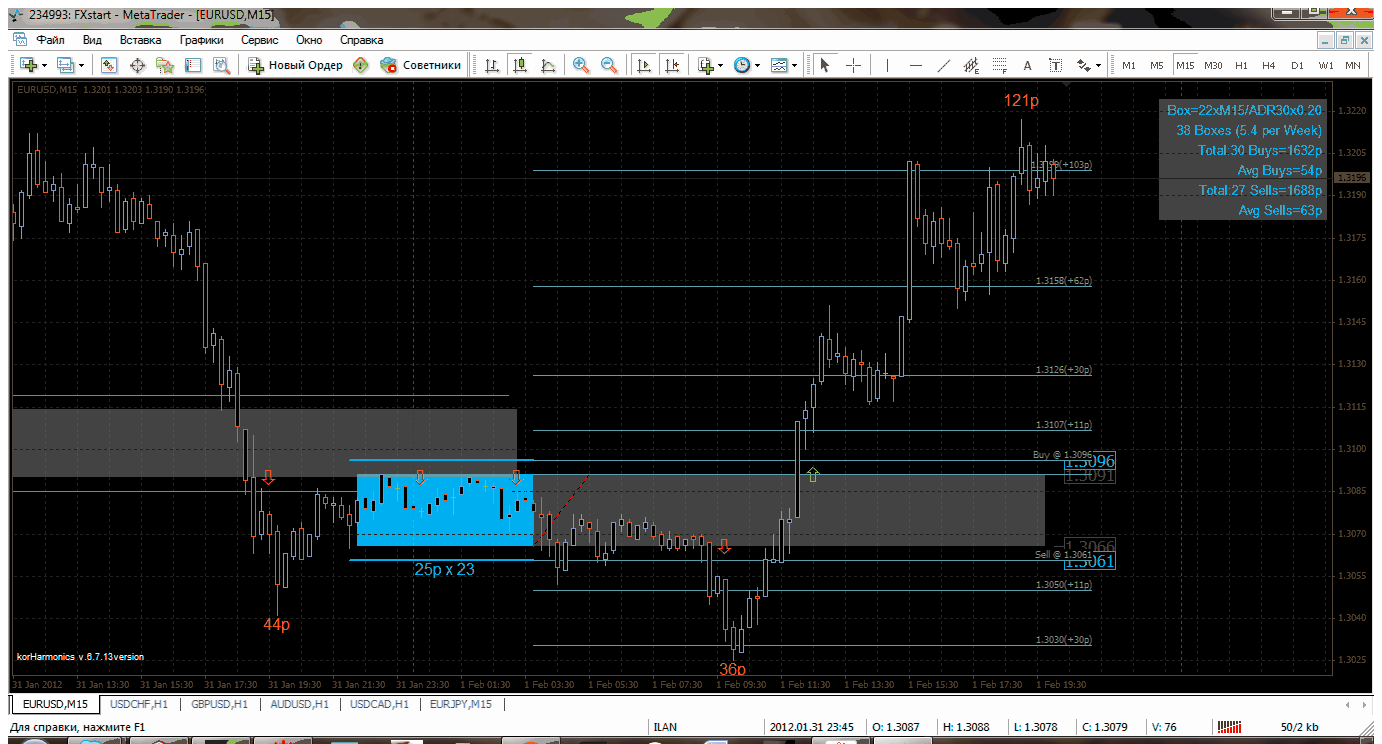The width and height of the screenshot is (1382, 744).
Task: Select the Fibonacci retracement tool
Action: point(999,65)
